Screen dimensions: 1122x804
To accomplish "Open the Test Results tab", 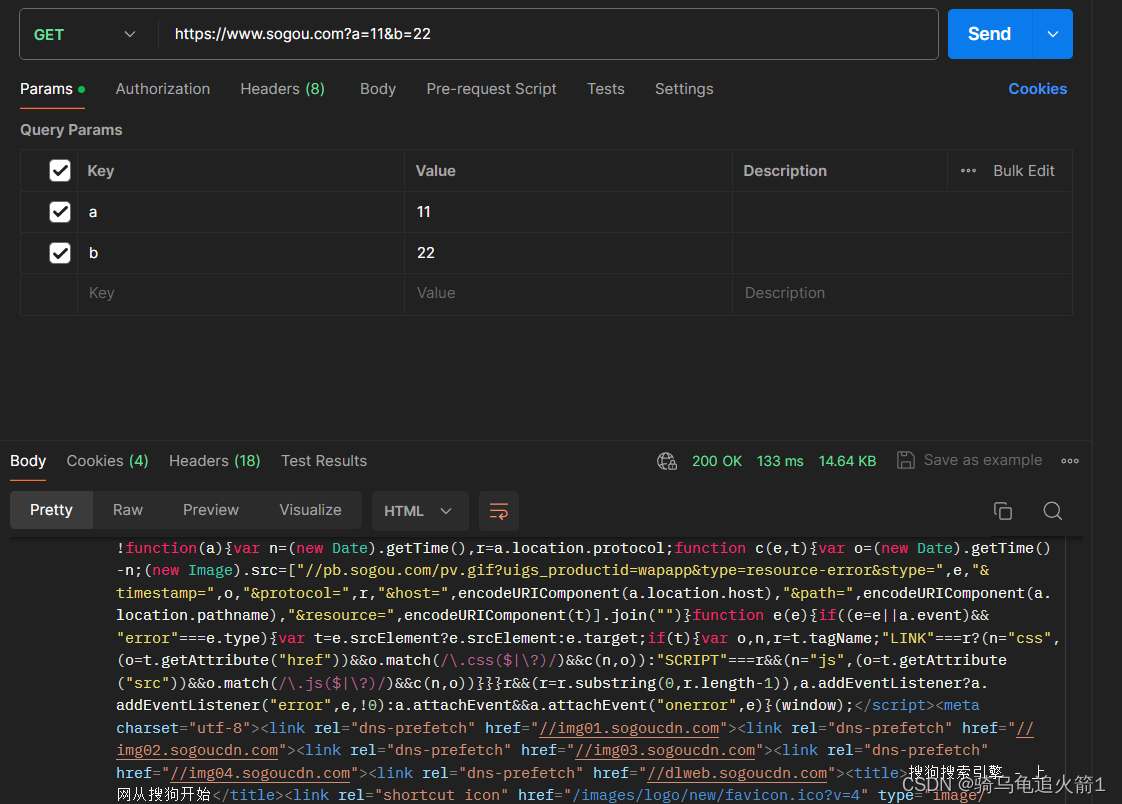I will click(x=324, y=461).
